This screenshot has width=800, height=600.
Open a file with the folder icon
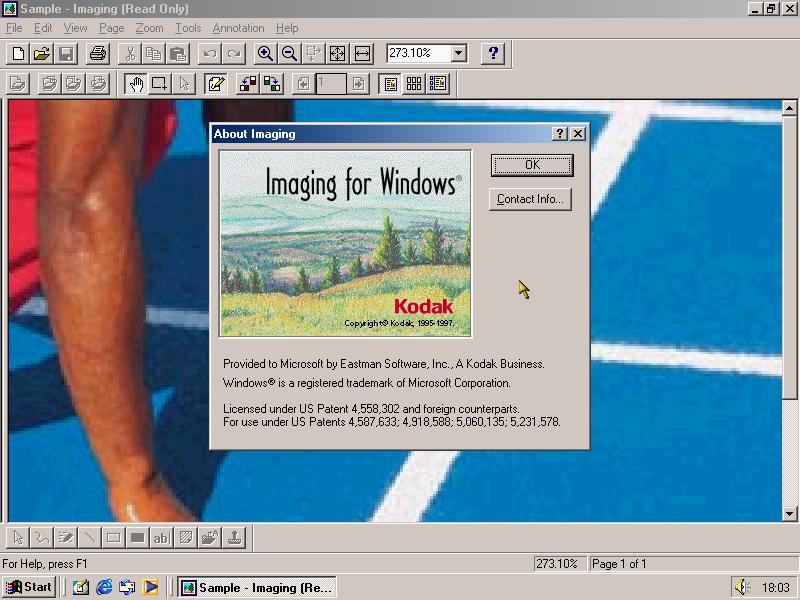[x=42, y=54]
